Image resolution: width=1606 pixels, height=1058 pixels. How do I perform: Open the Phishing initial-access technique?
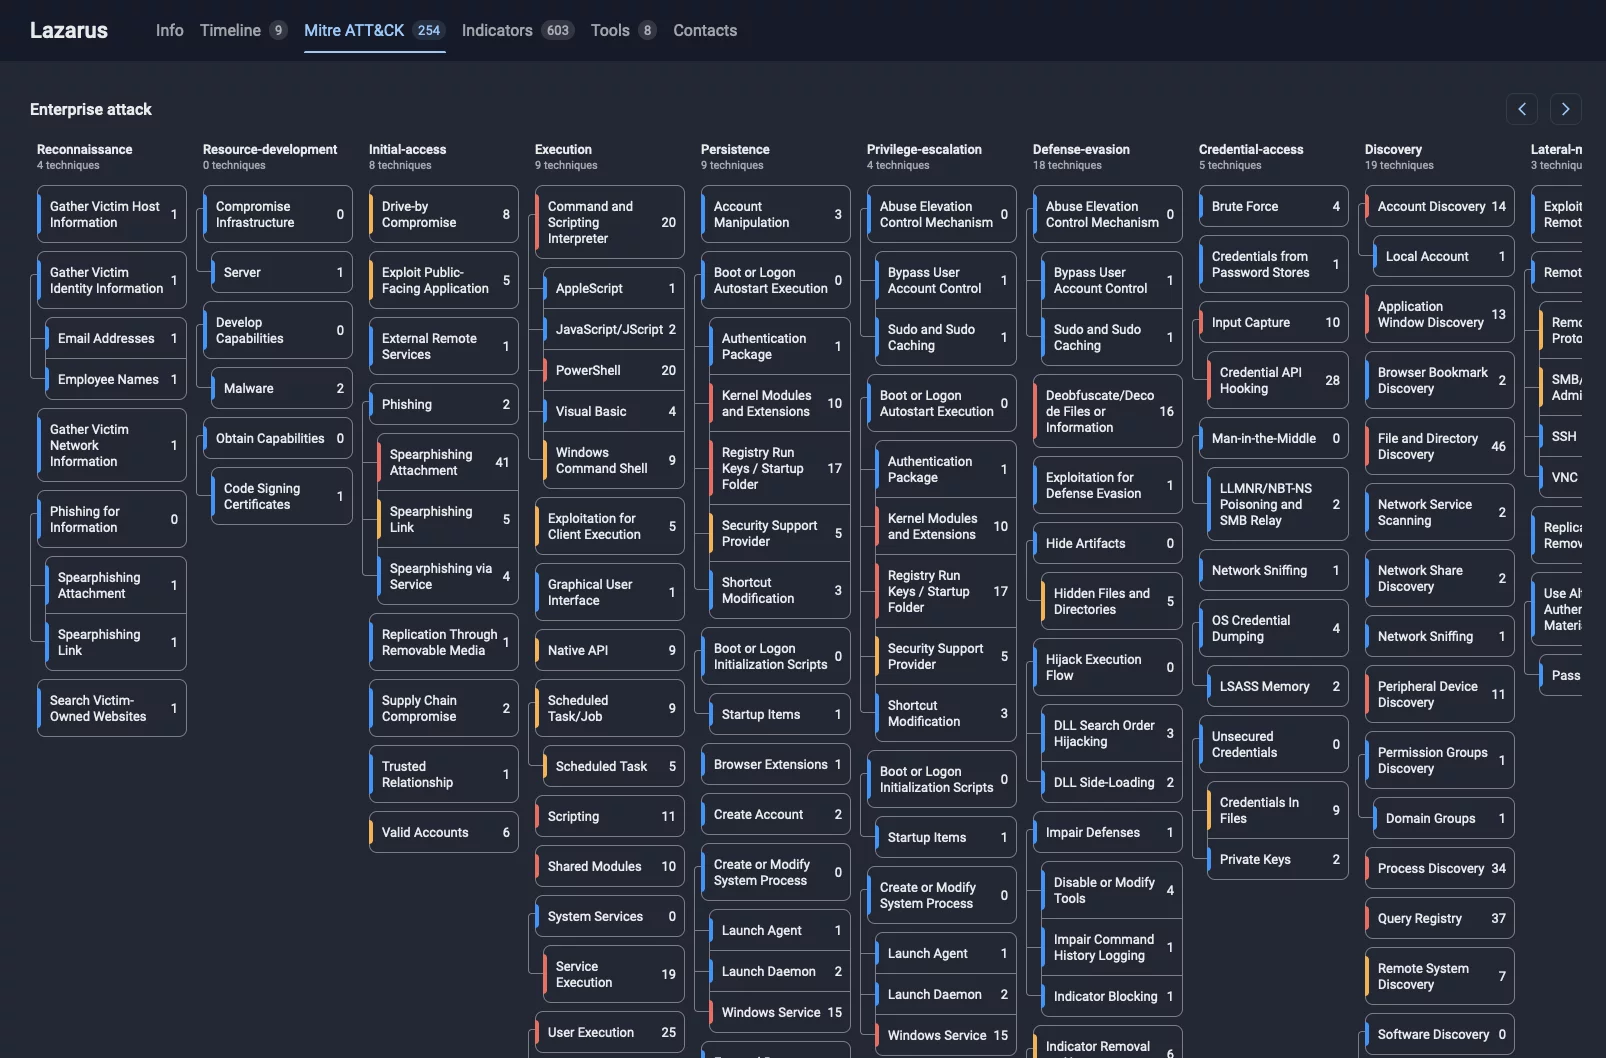(442, 404)
